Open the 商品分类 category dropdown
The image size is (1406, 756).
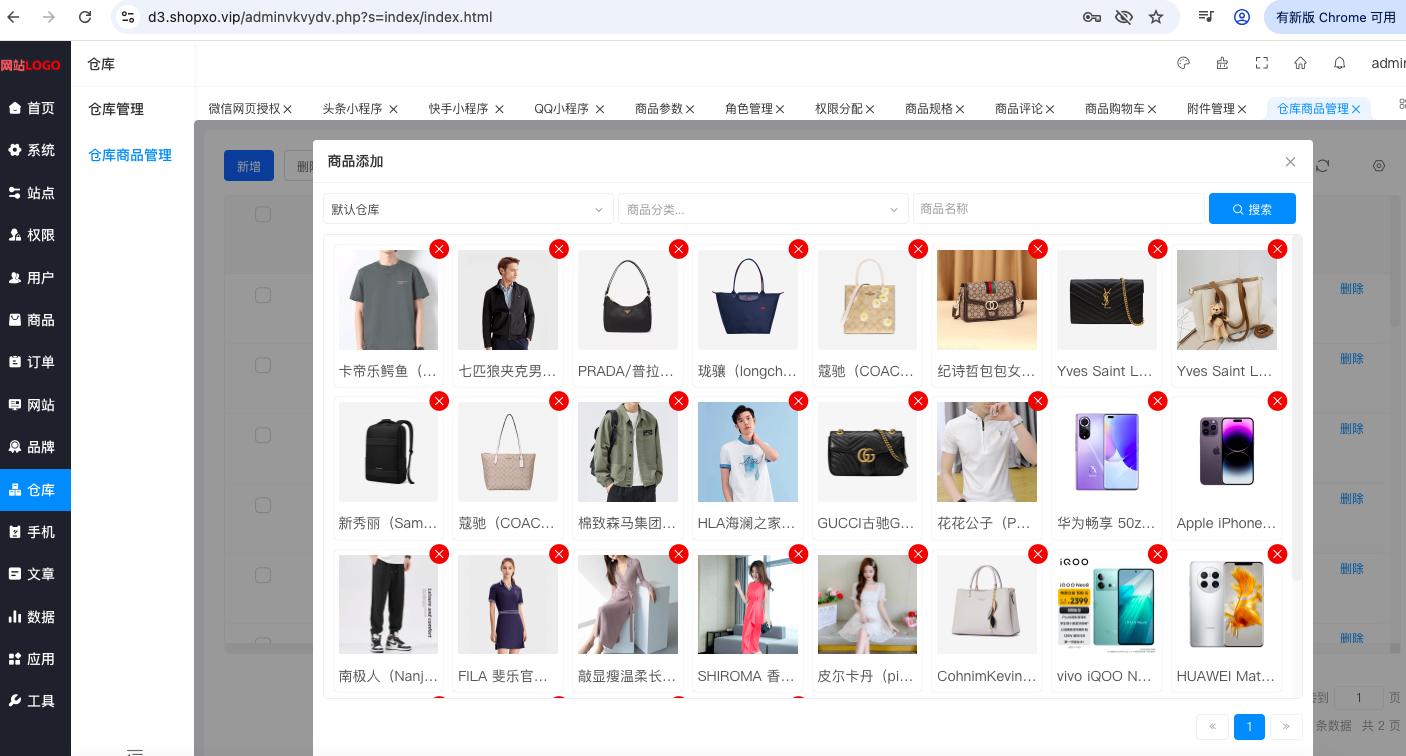click(x=763, y=209)
